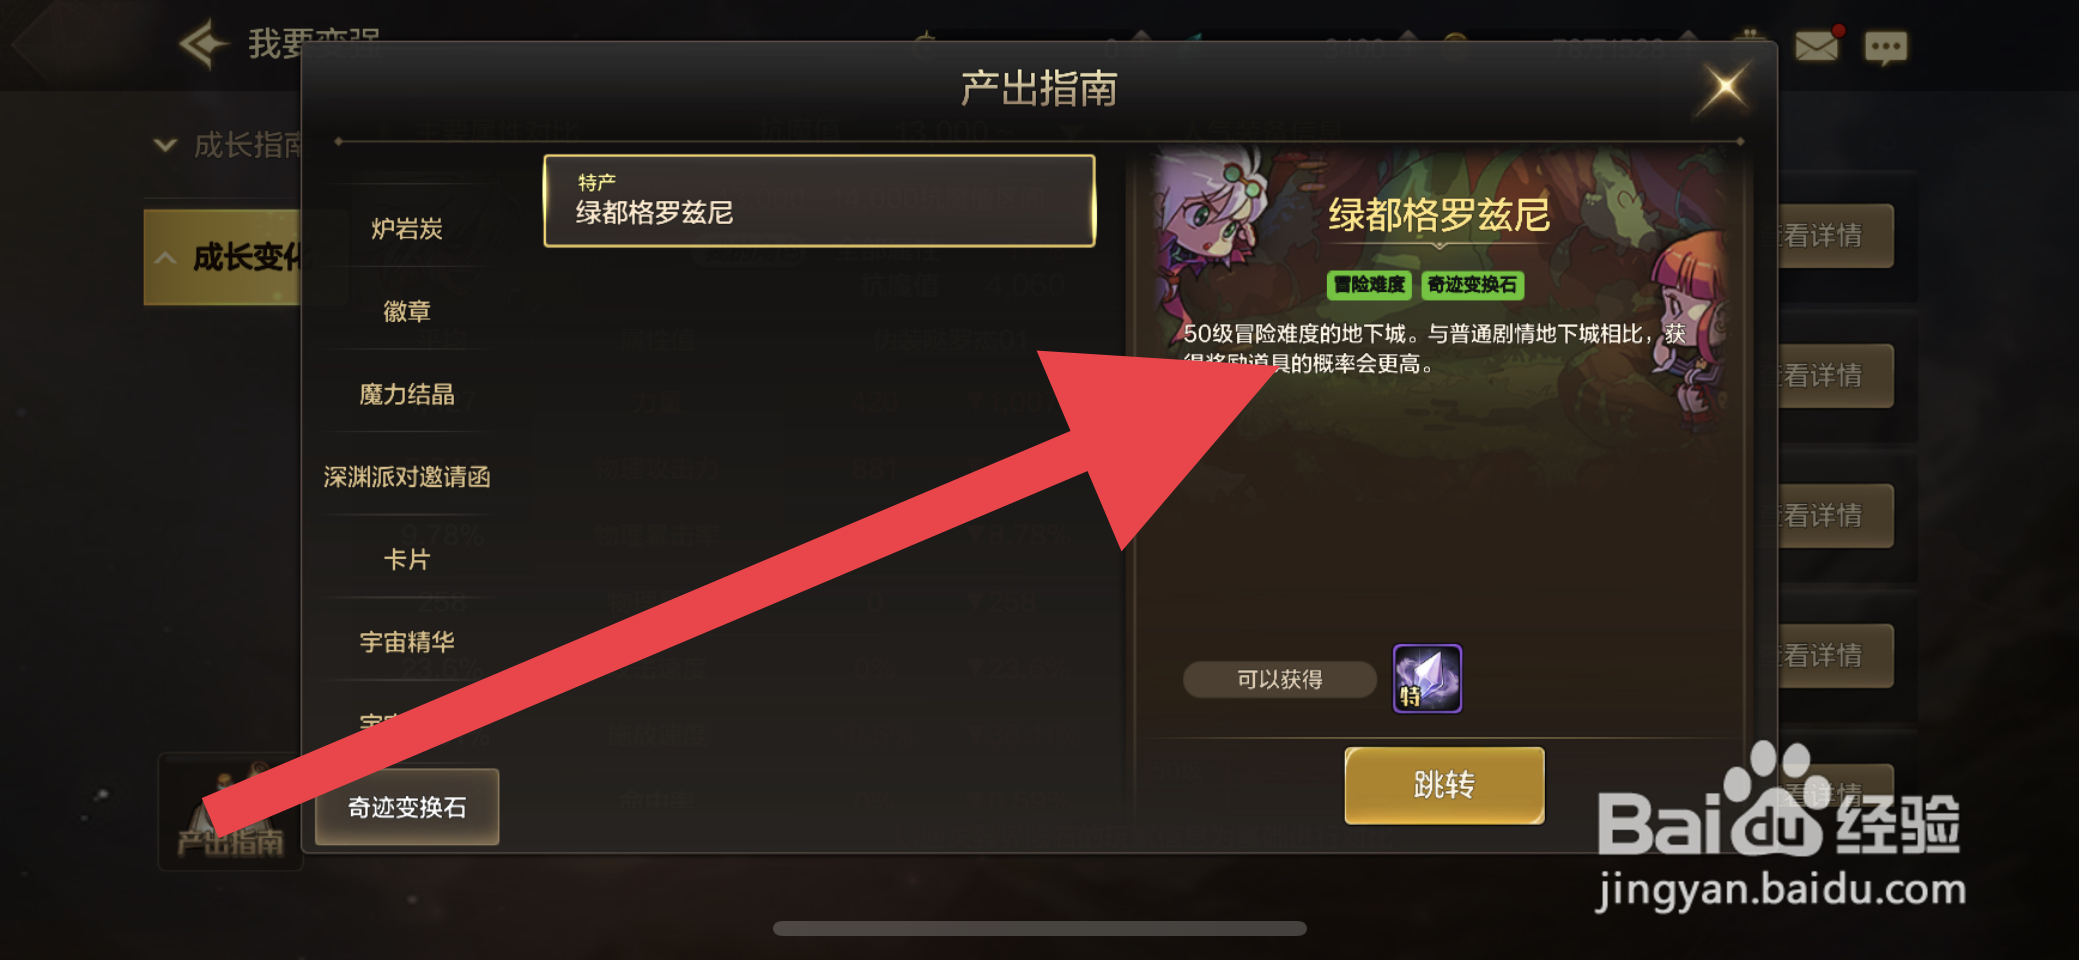Click the yellow 跳转 button

click(1444, 785)
